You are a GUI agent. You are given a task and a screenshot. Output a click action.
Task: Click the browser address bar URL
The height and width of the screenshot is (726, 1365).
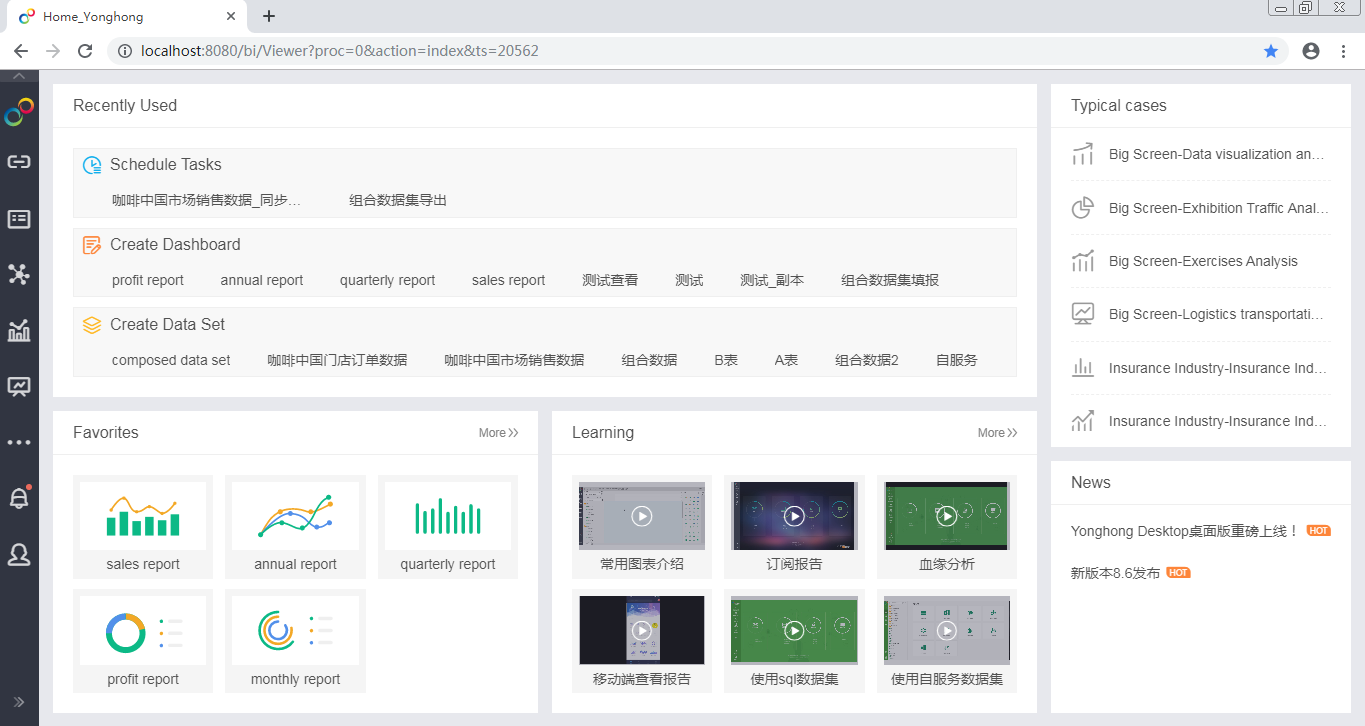click(340, 51)
